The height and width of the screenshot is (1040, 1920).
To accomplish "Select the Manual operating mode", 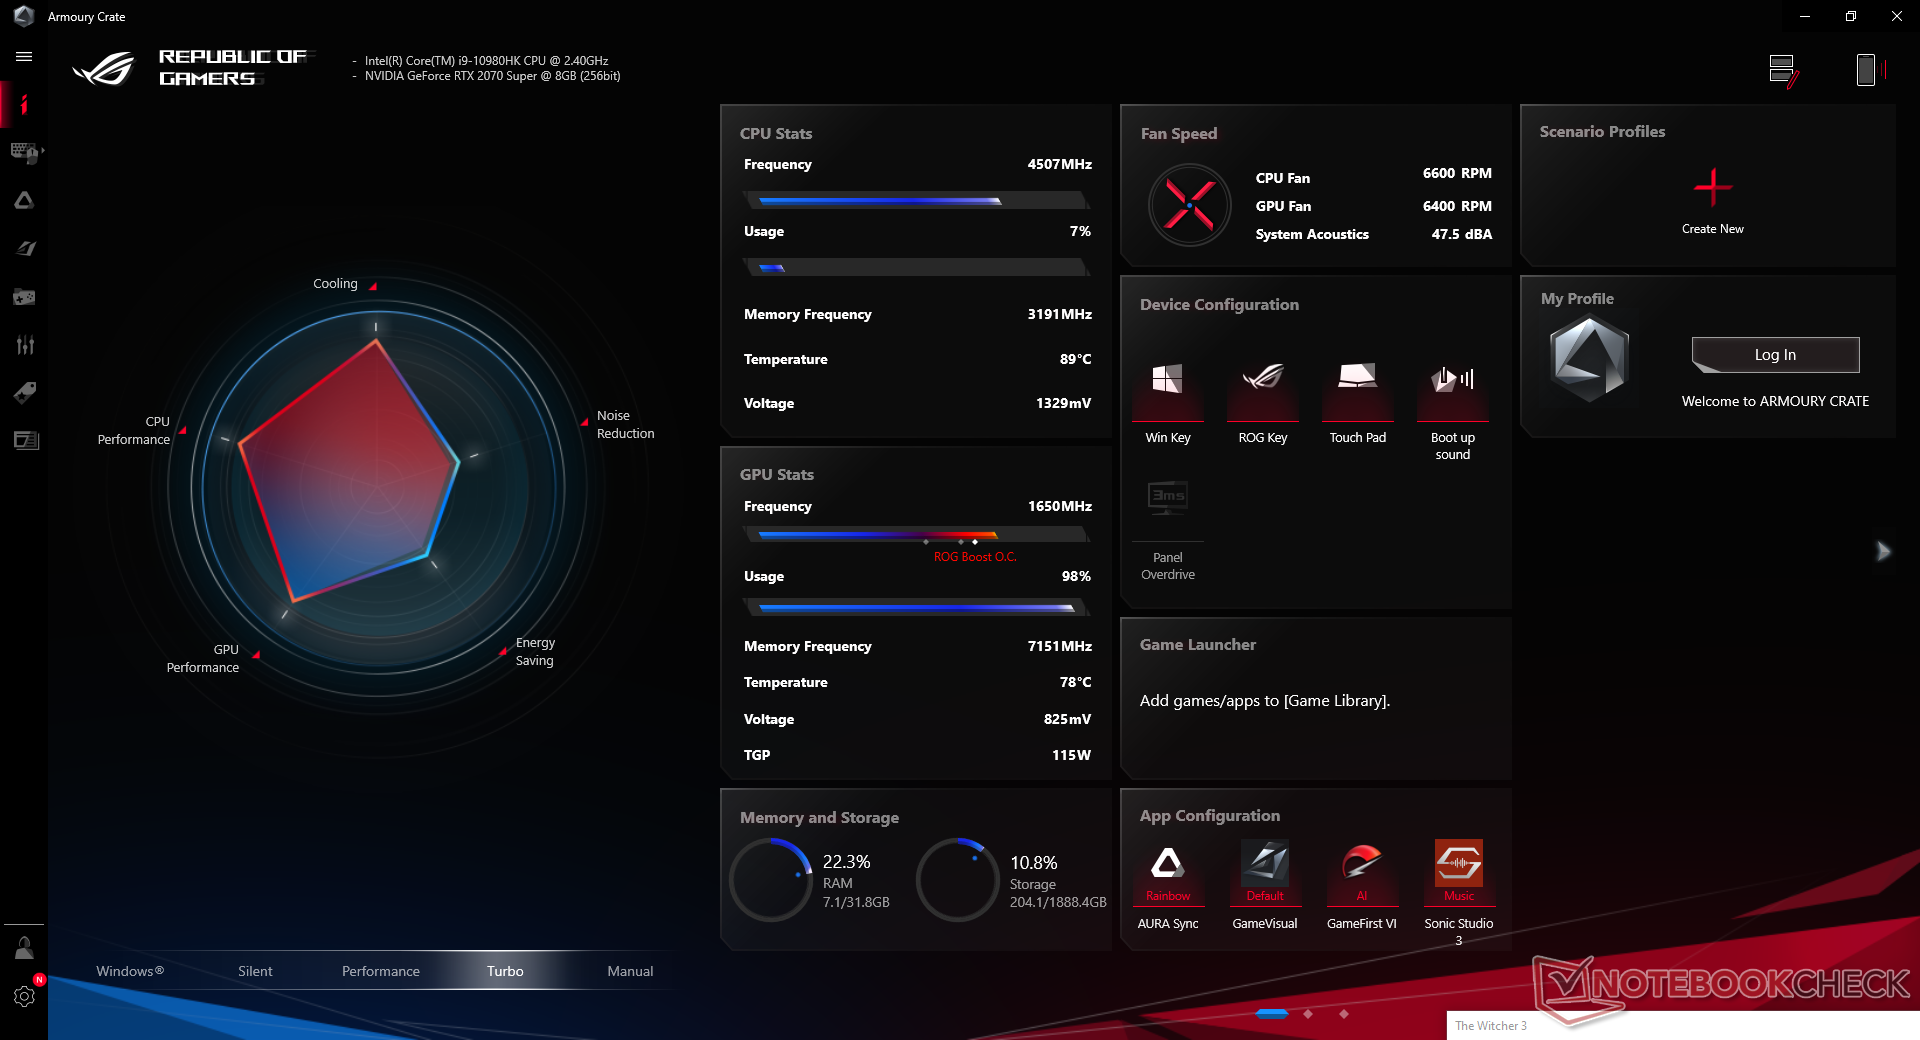I will pos(630,971).
